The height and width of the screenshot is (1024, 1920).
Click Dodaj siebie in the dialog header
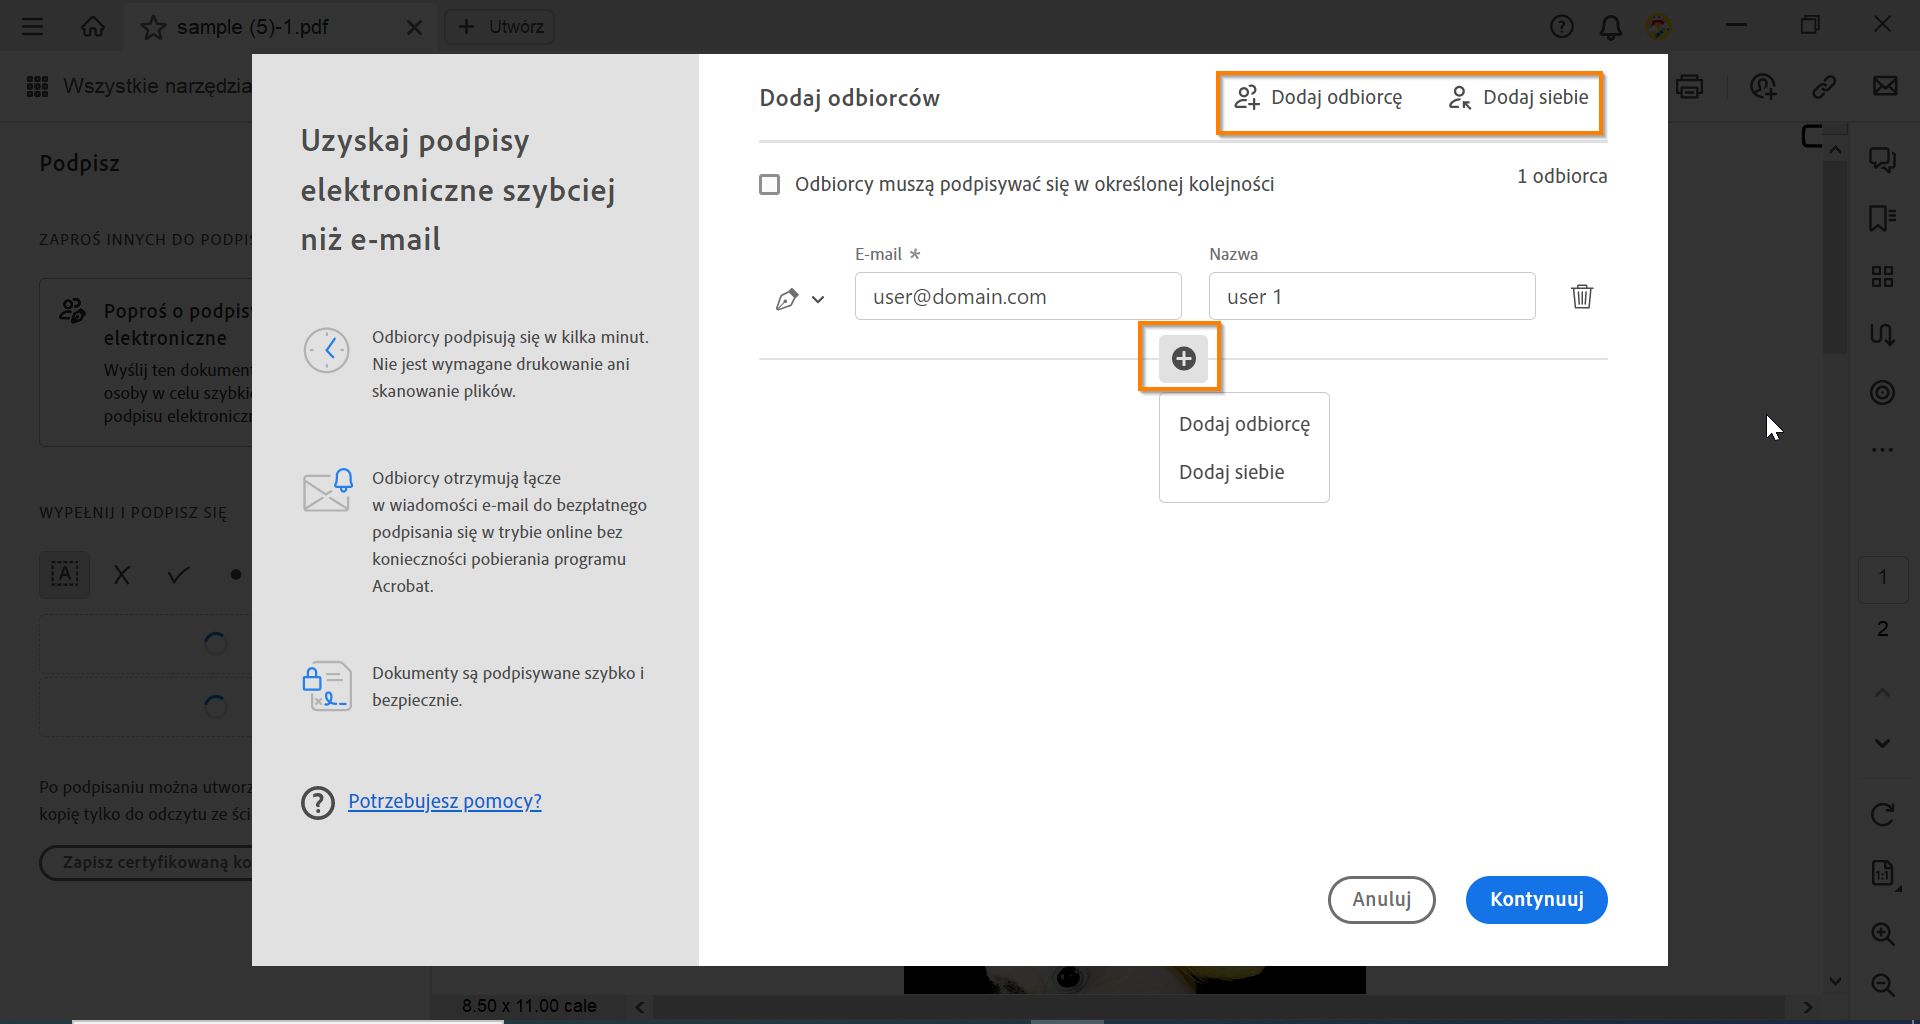[x=1518, y=98]
